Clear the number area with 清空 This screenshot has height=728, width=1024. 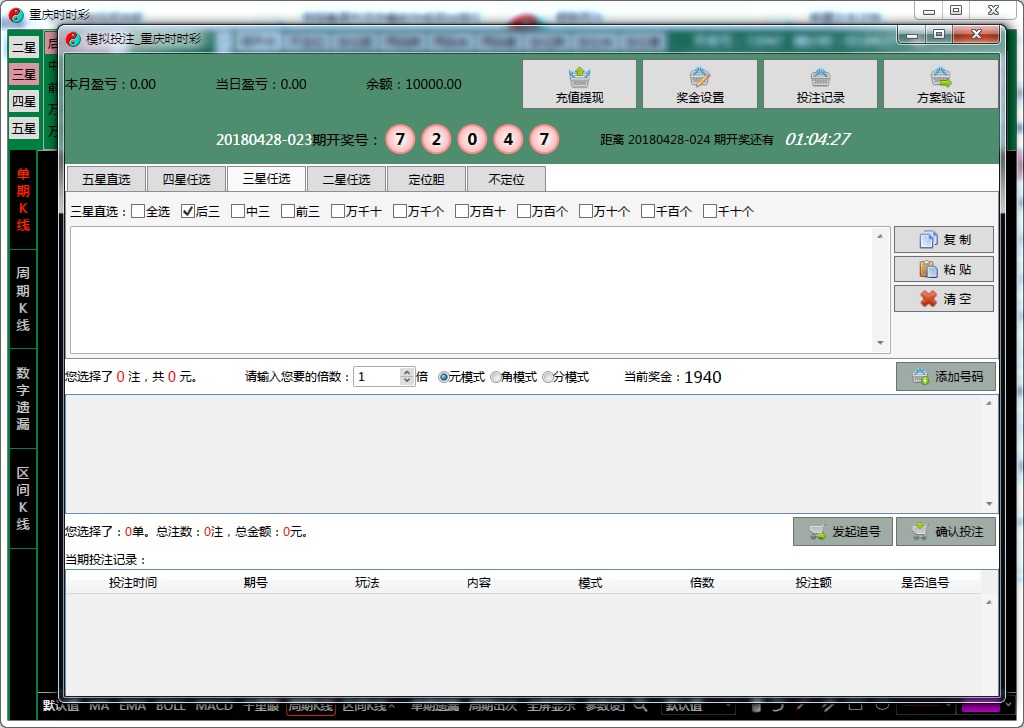tap(943, 298)
